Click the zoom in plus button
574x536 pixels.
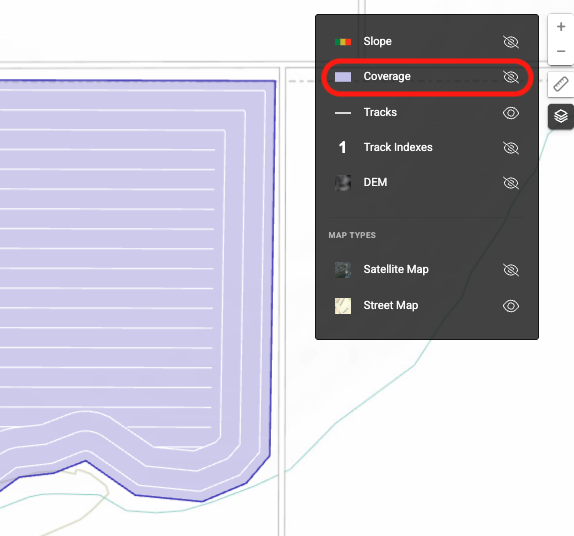pos(561,27)
